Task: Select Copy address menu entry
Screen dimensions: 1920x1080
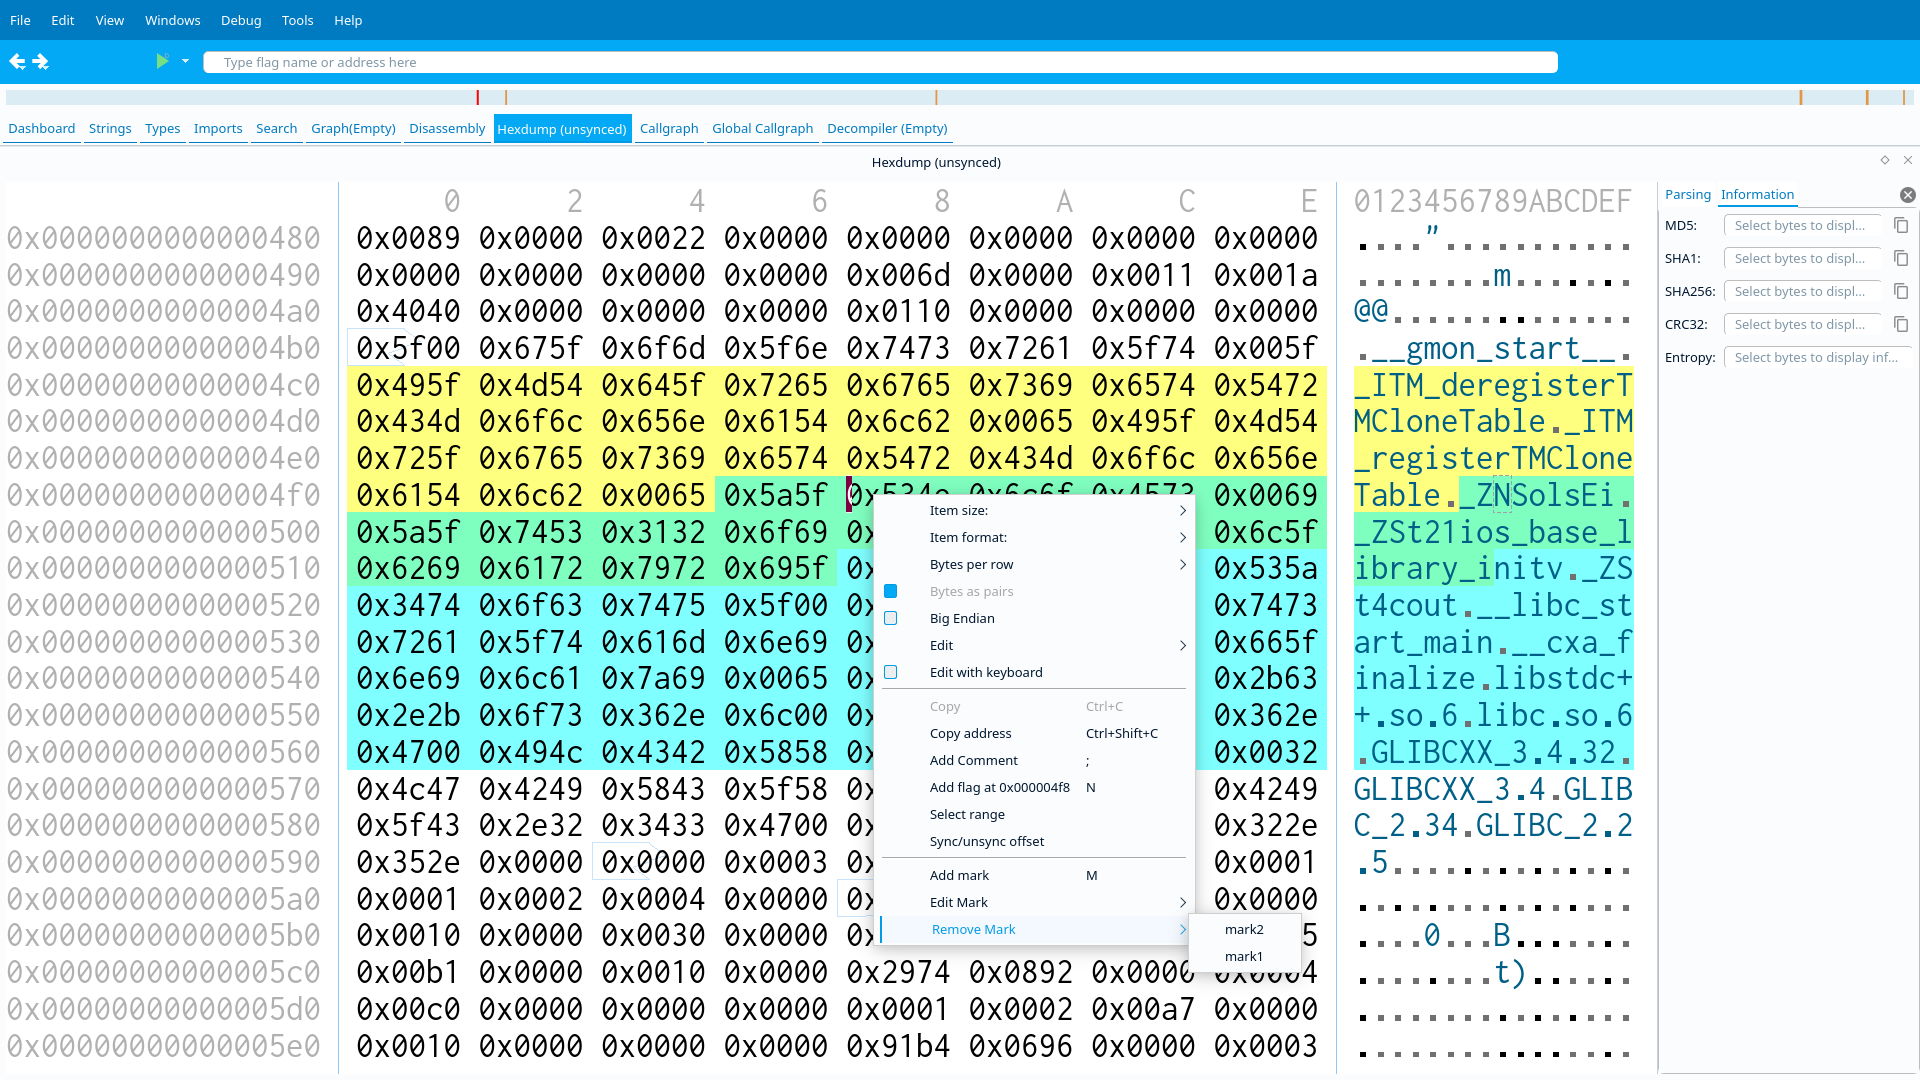Action: click(970, 734)
